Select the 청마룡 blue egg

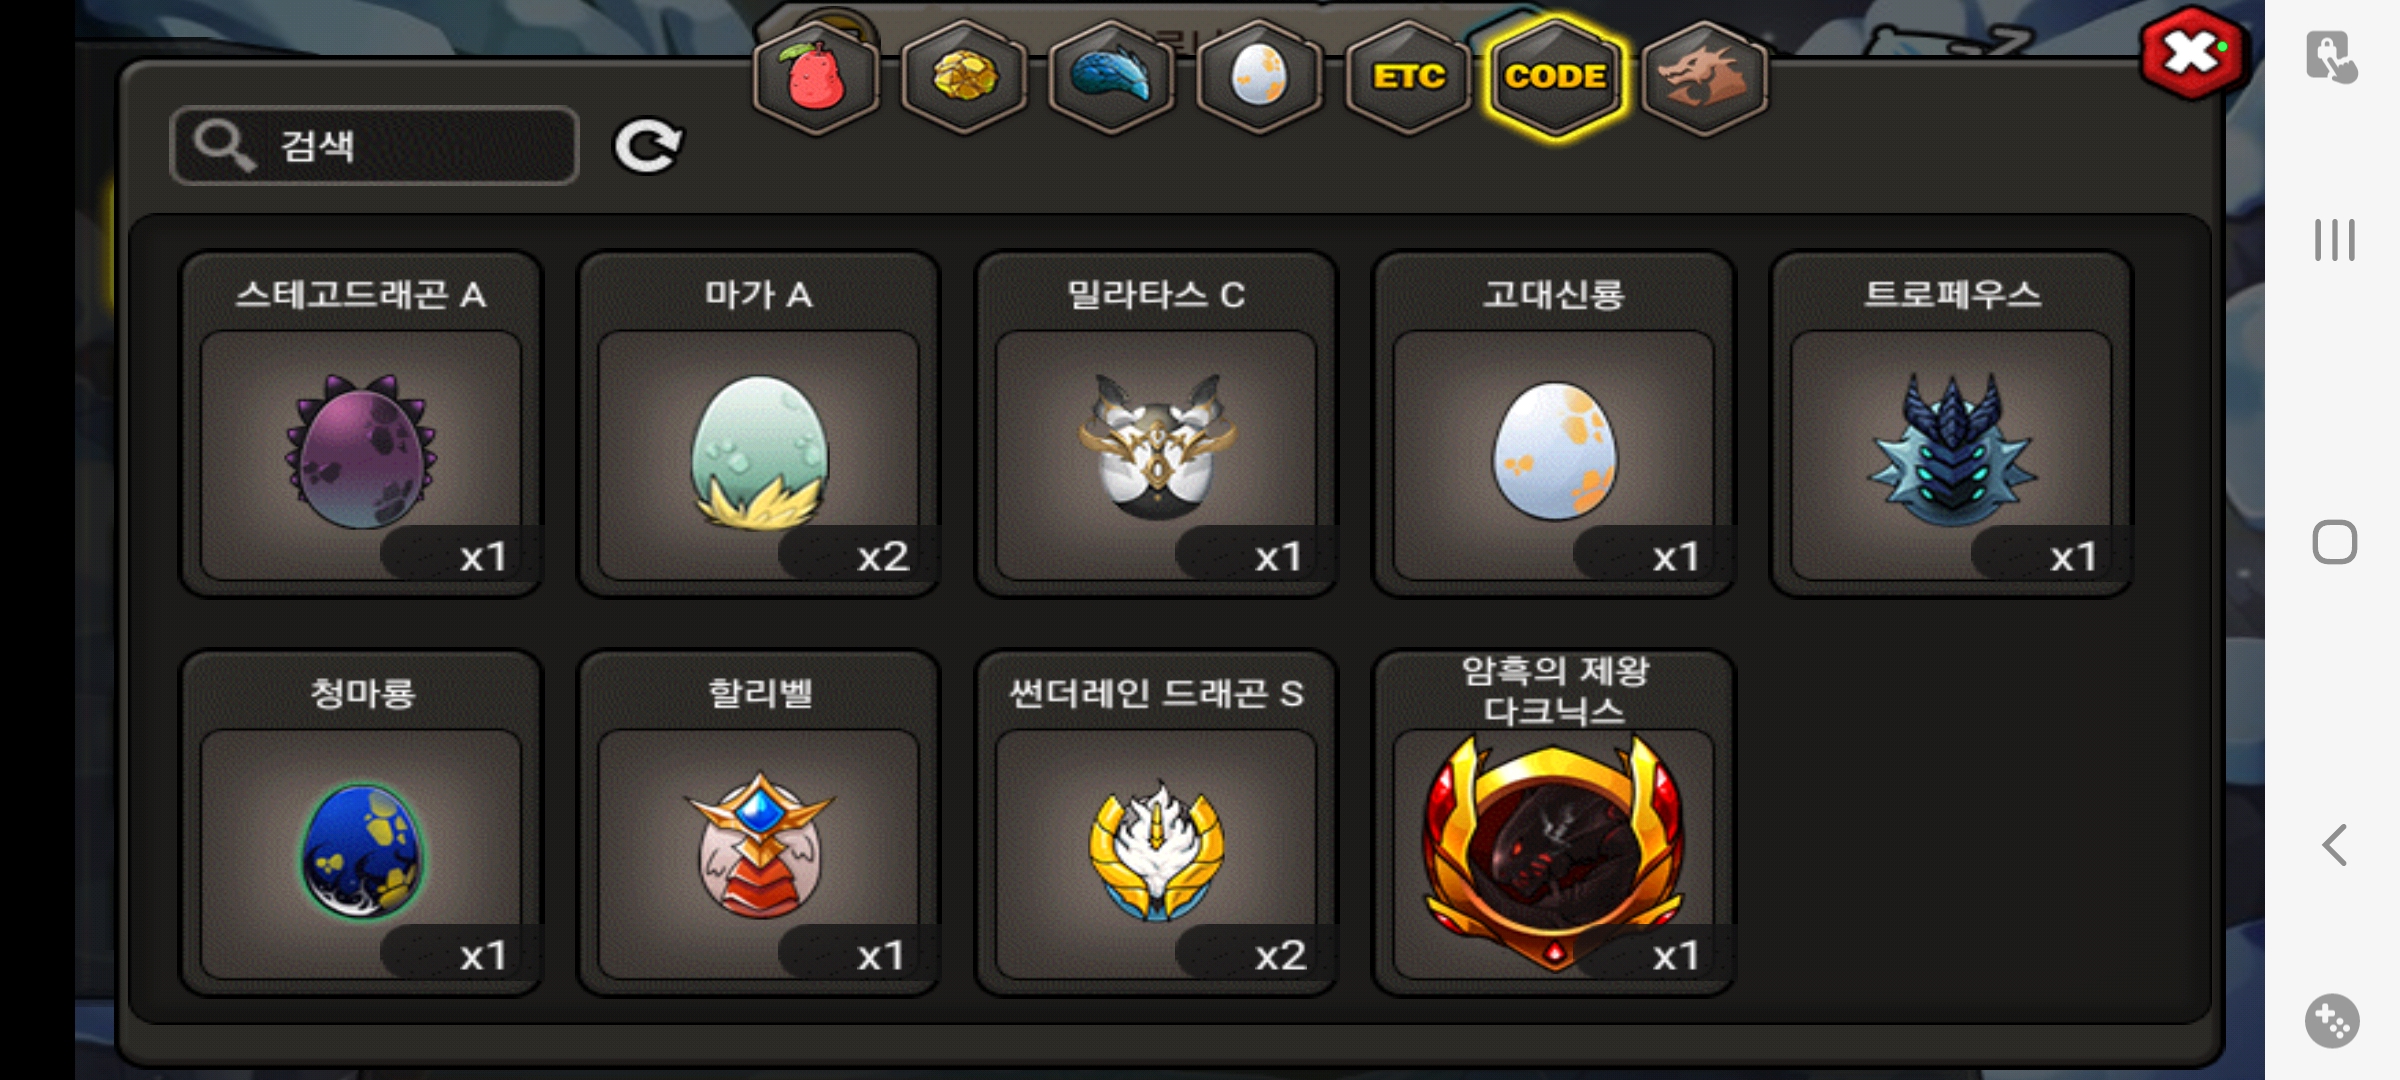click(x=361, y=823)
